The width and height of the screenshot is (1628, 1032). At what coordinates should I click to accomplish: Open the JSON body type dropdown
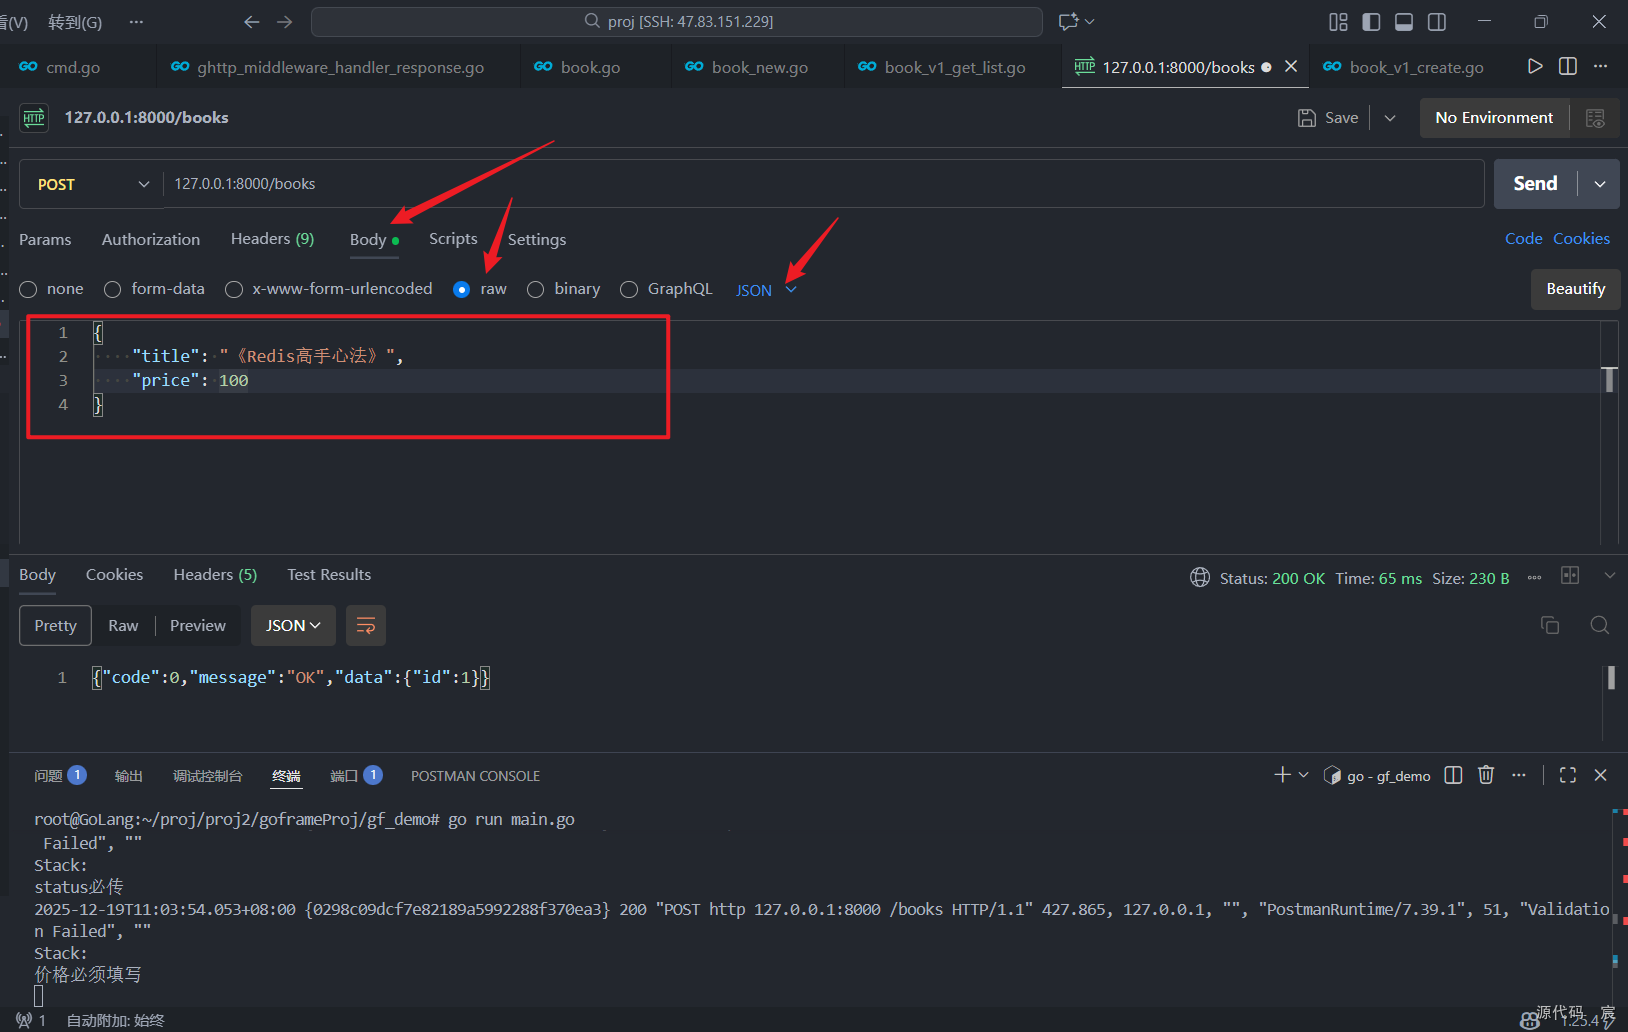pyautogui.click(x=766, y=290)
